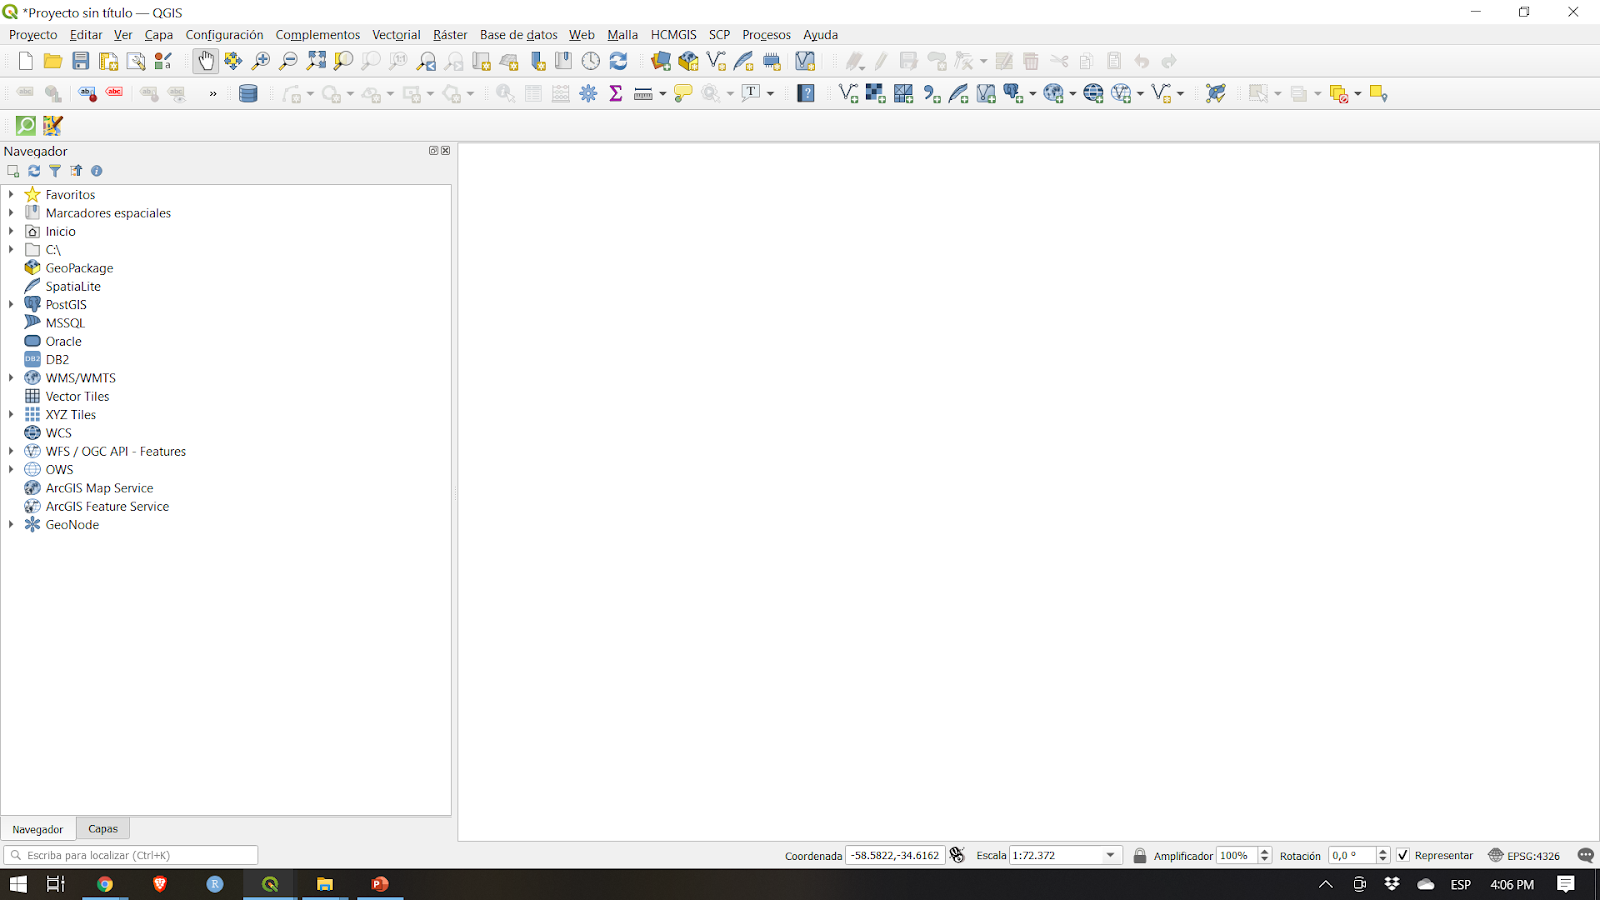Open a project using the folder icon
Viewport: 1600px width, 900px height.
point(53,61)
